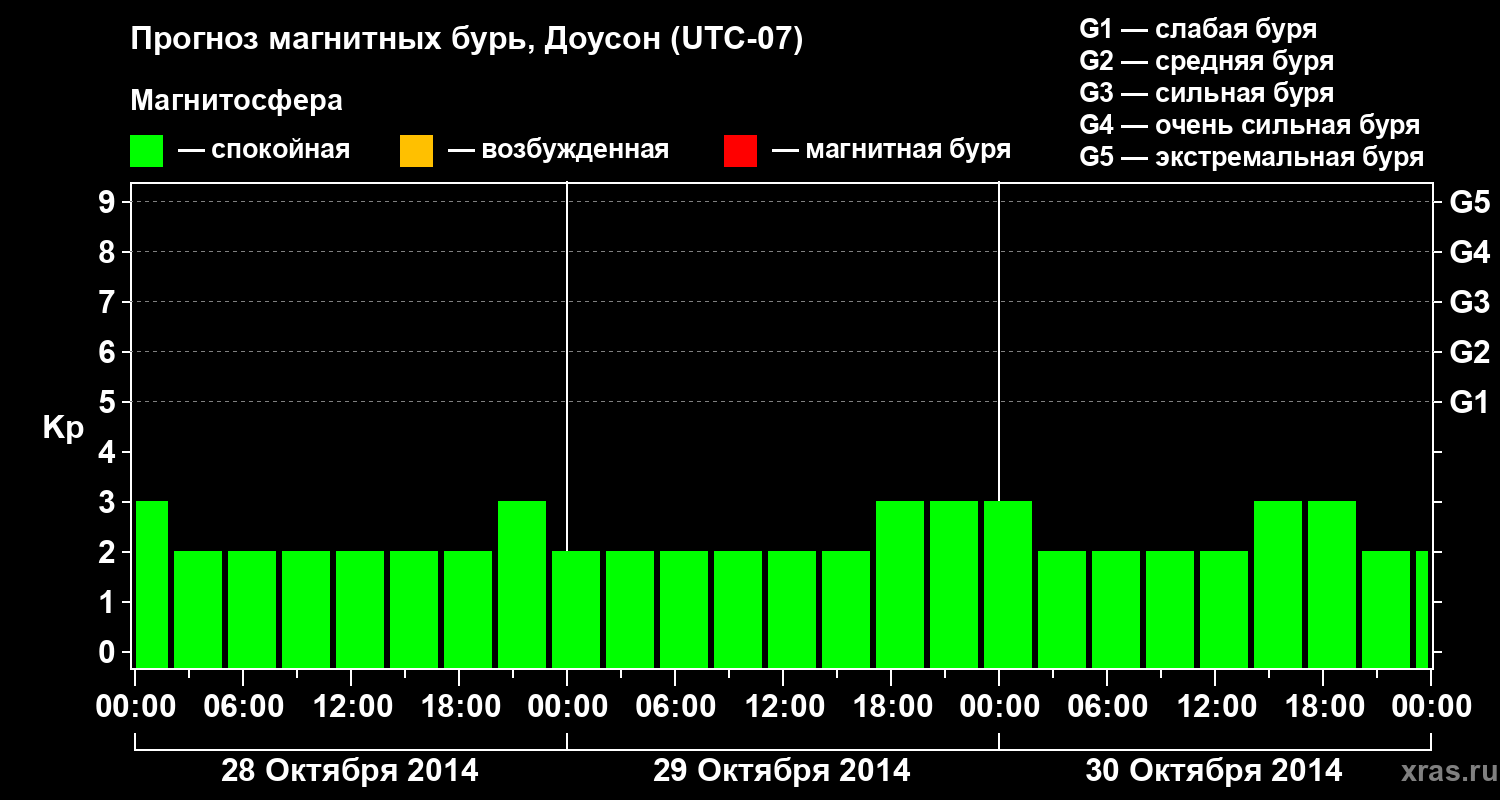Click the 'Kp' axis label
The image size is (1500, 800).
tap(63, 429)
